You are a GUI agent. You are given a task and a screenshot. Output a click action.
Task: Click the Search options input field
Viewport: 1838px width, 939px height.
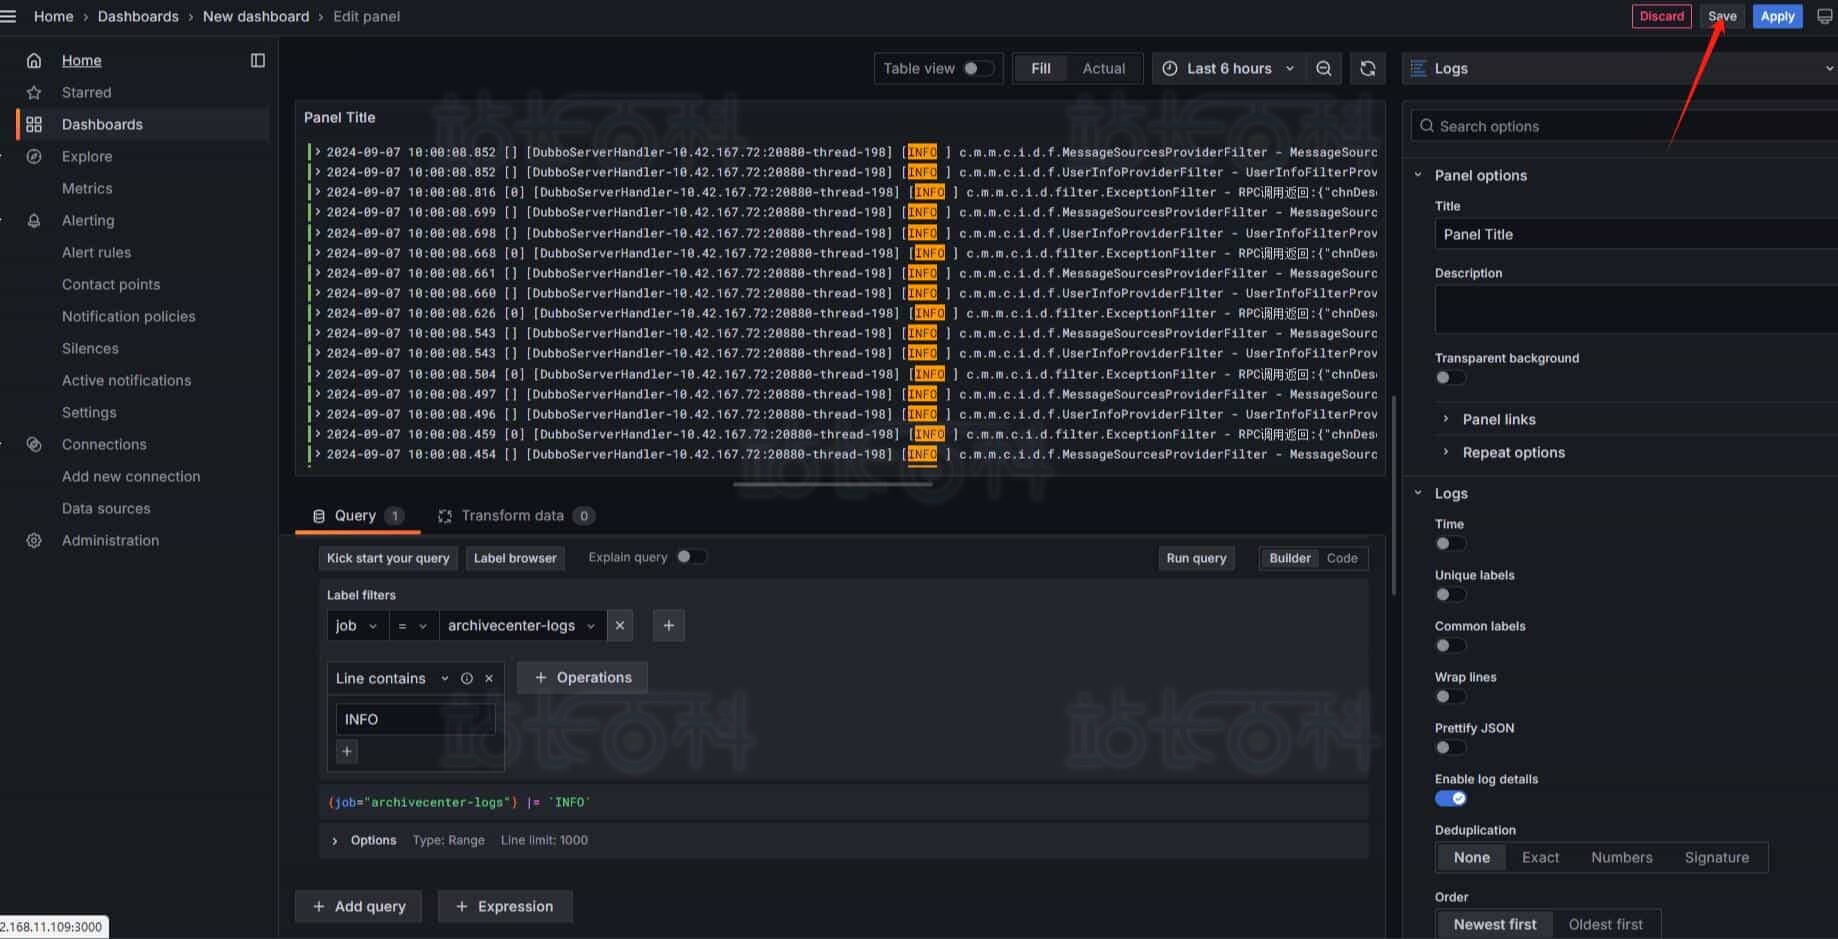tap(1630, 126)
